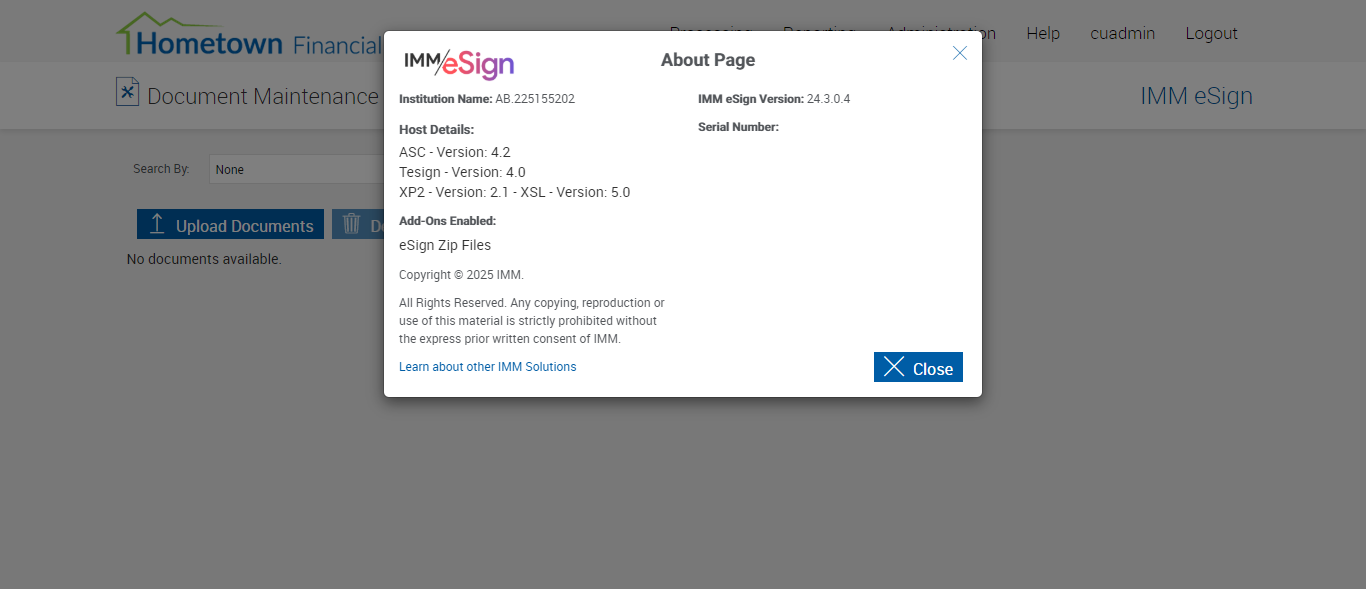Click the Document Maintenance page icon
Image resolution: width=1366 pixels, height=589 pixels.
pyautogui.click(x=127, y=92)
